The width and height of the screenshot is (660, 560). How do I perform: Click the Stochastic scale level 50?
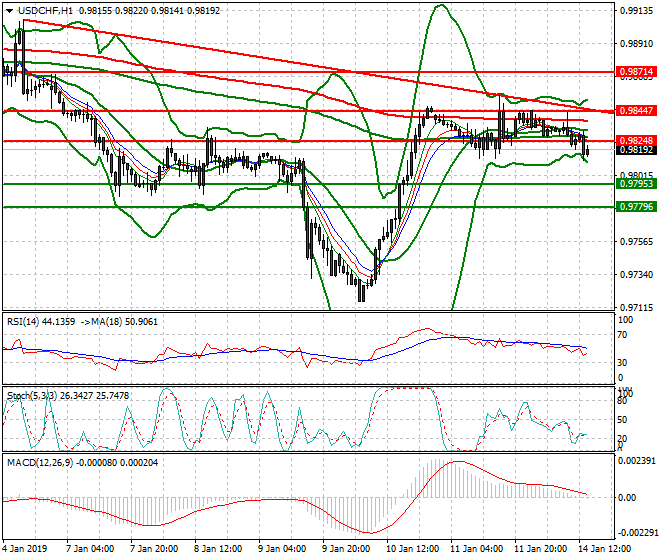622,420
